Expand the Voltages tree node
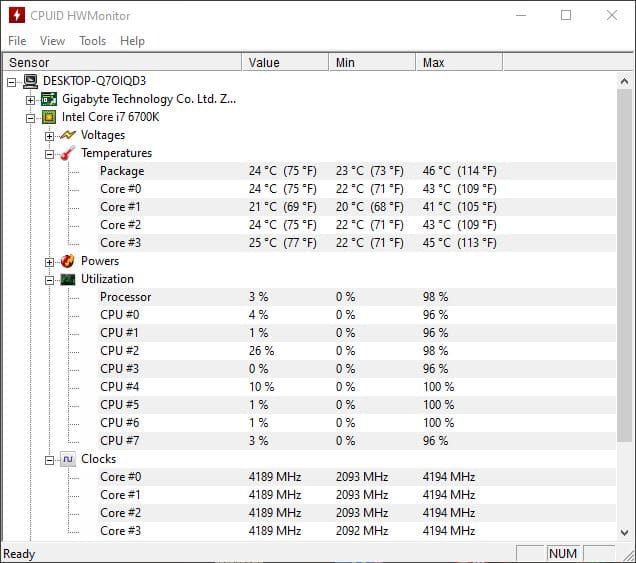 coord(49,135)
